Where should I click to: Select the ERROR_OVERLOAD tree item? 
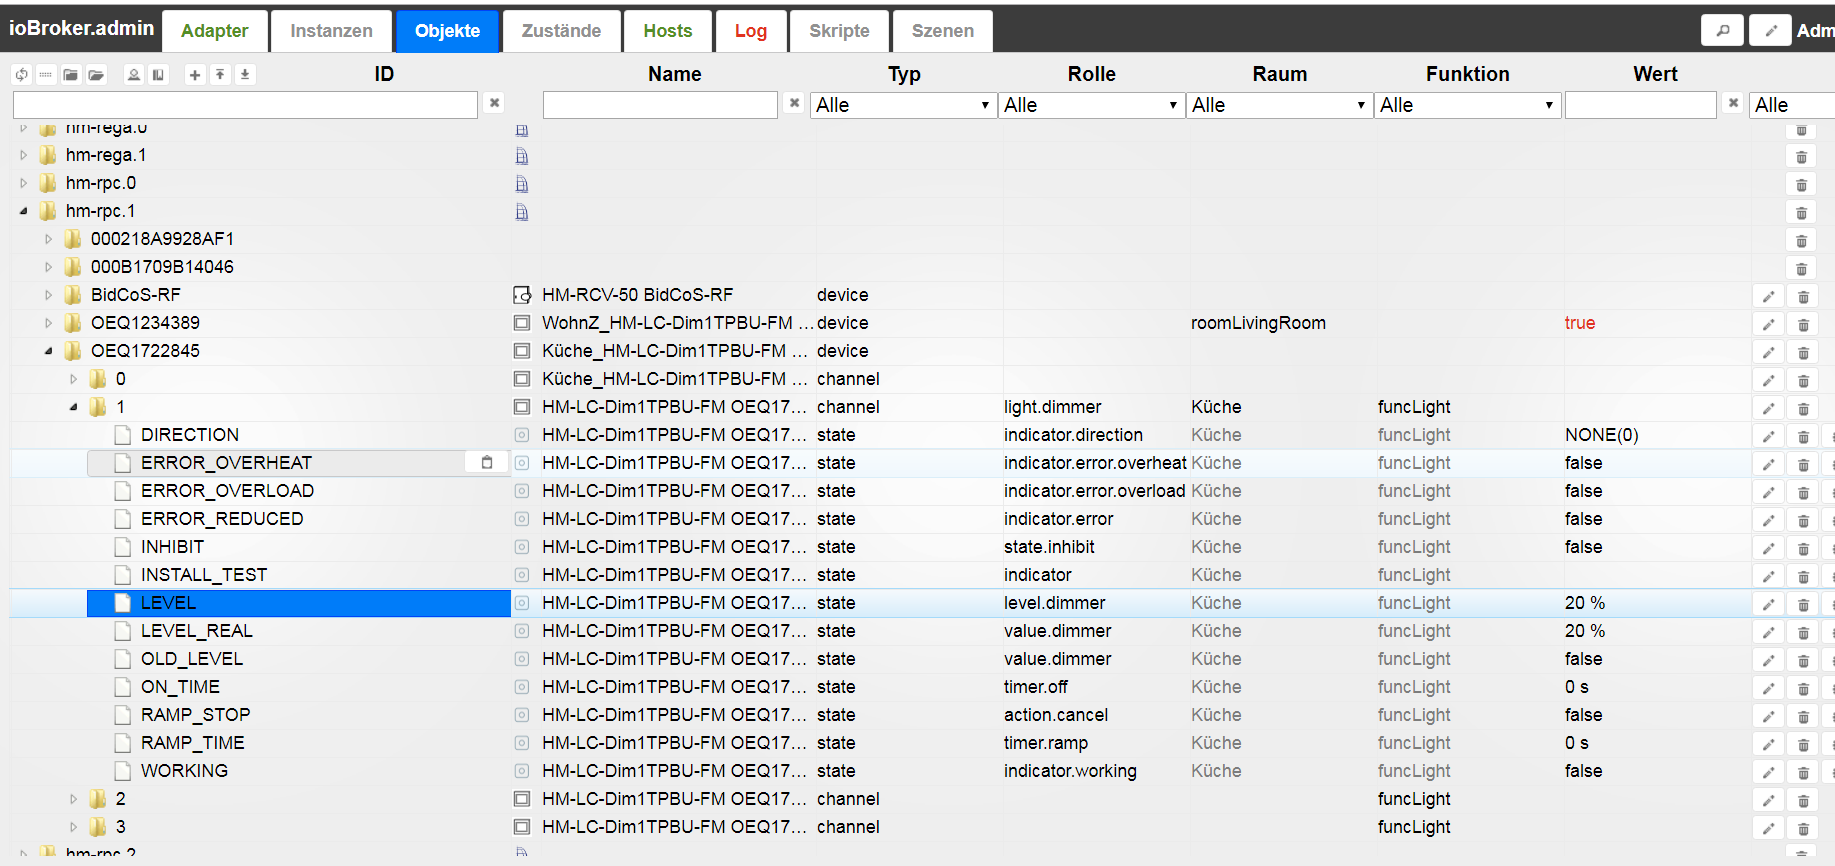tap(227, 491)
